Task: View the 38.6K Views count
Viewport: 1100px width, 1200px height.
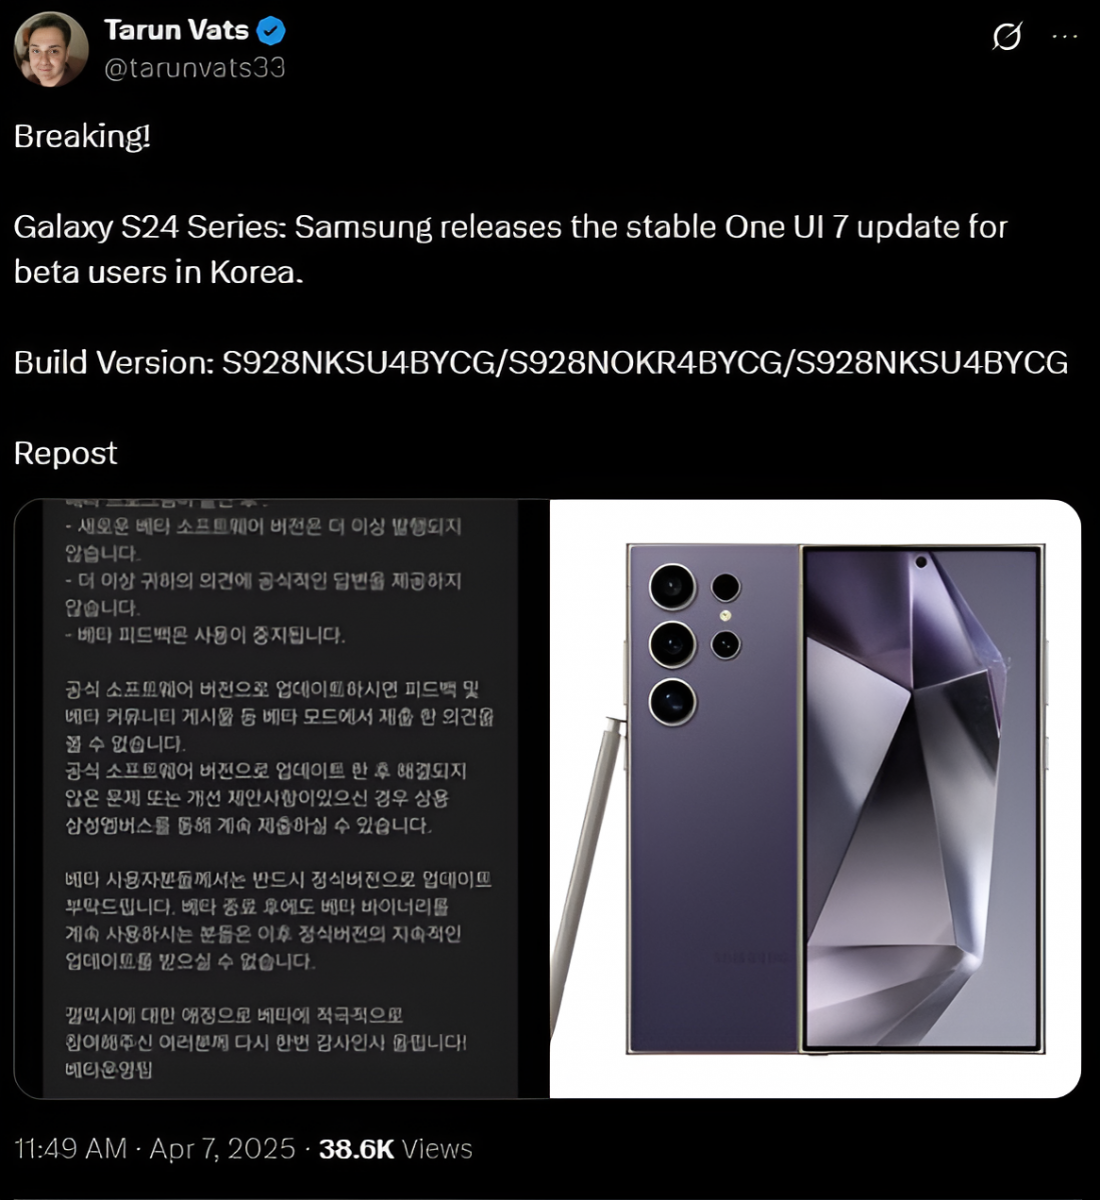Action: pos(396,1149)
